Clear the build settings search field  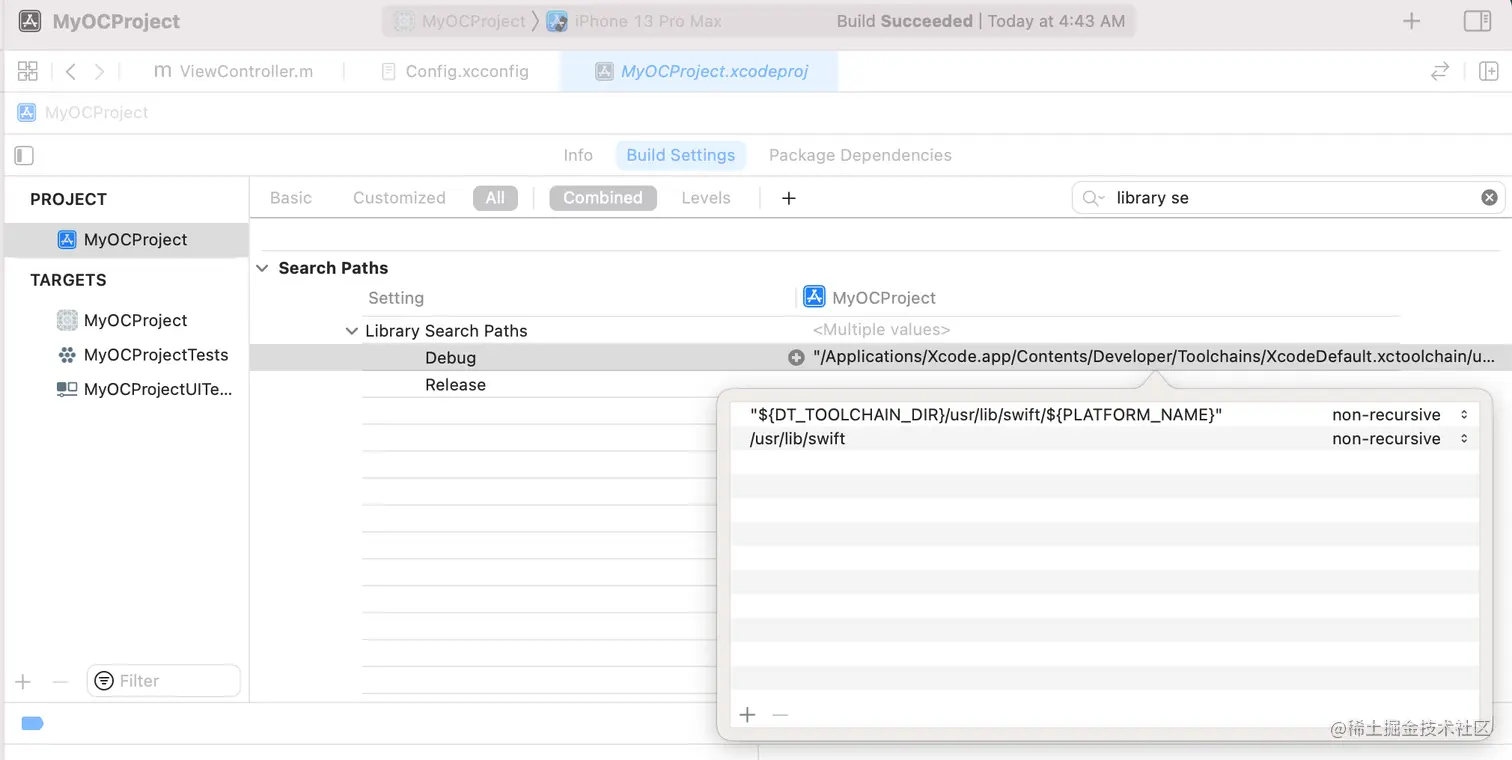1489,198
